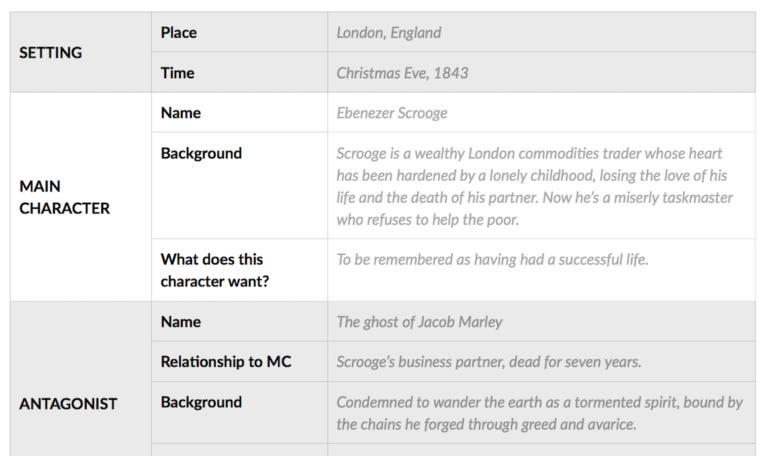Click the 'Condemned to wander the earth' text
Viewport: 768px width, 456px height.
(x=539, y=413)
